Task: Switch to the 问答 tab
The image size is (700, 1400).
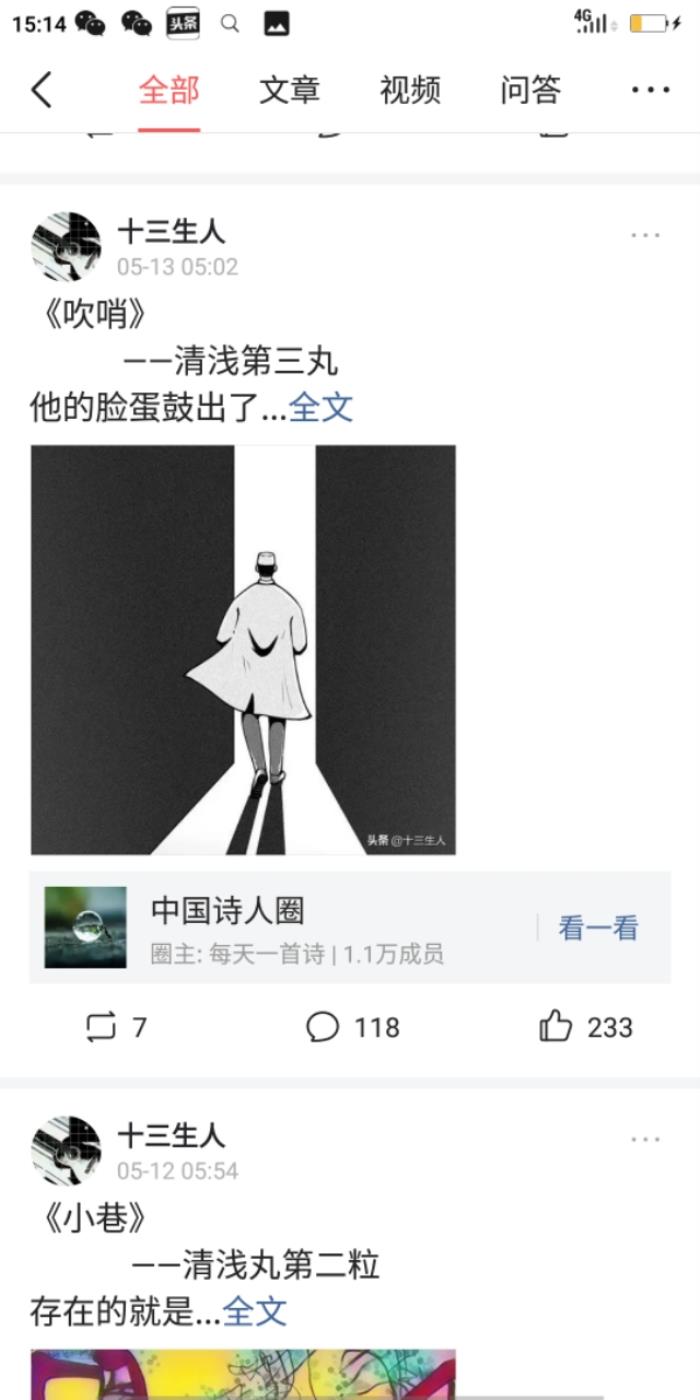Action: 531,90
